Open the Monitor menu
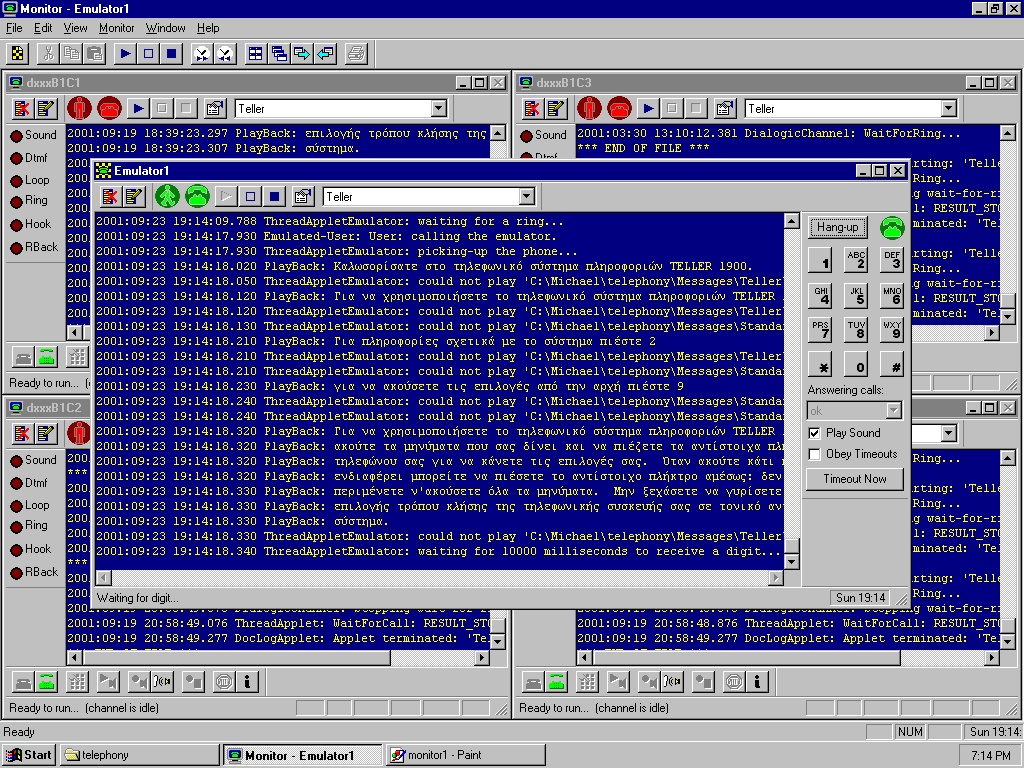 click(x=117, y=28)
